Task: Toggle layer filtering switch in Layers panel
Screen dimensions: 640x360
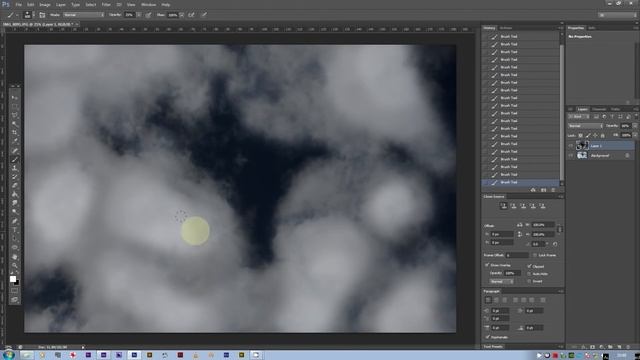Action: 636,117
